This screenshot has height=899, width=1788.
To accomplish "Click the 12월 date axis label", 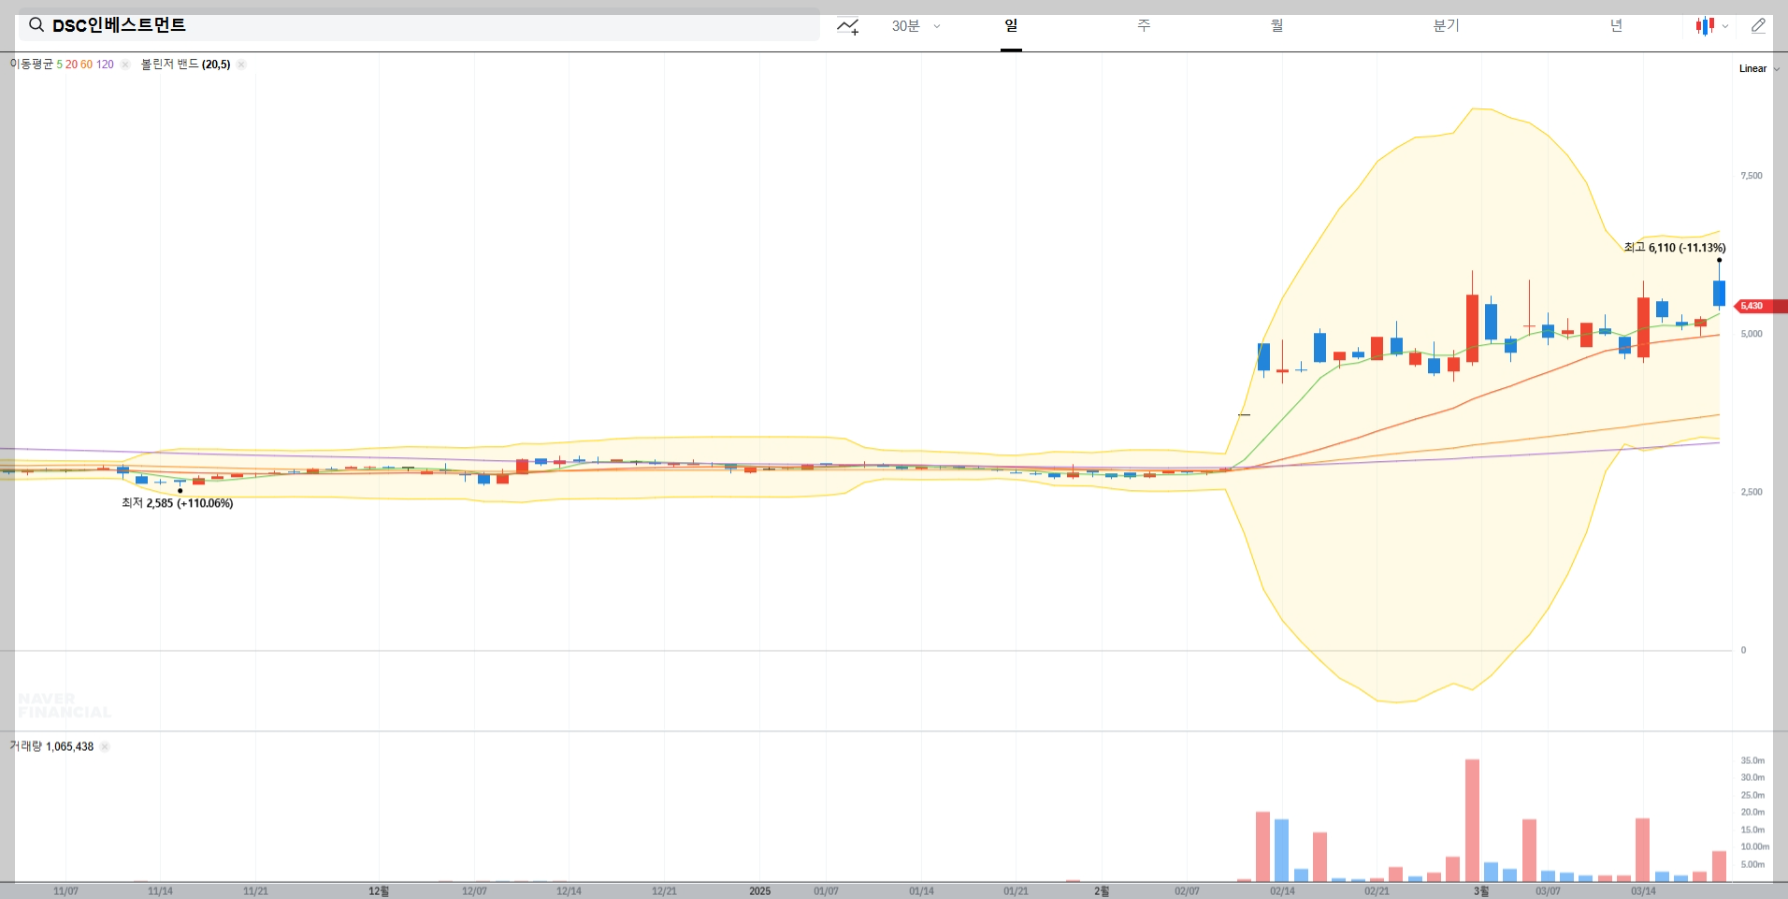I will [x=378, y=891].
